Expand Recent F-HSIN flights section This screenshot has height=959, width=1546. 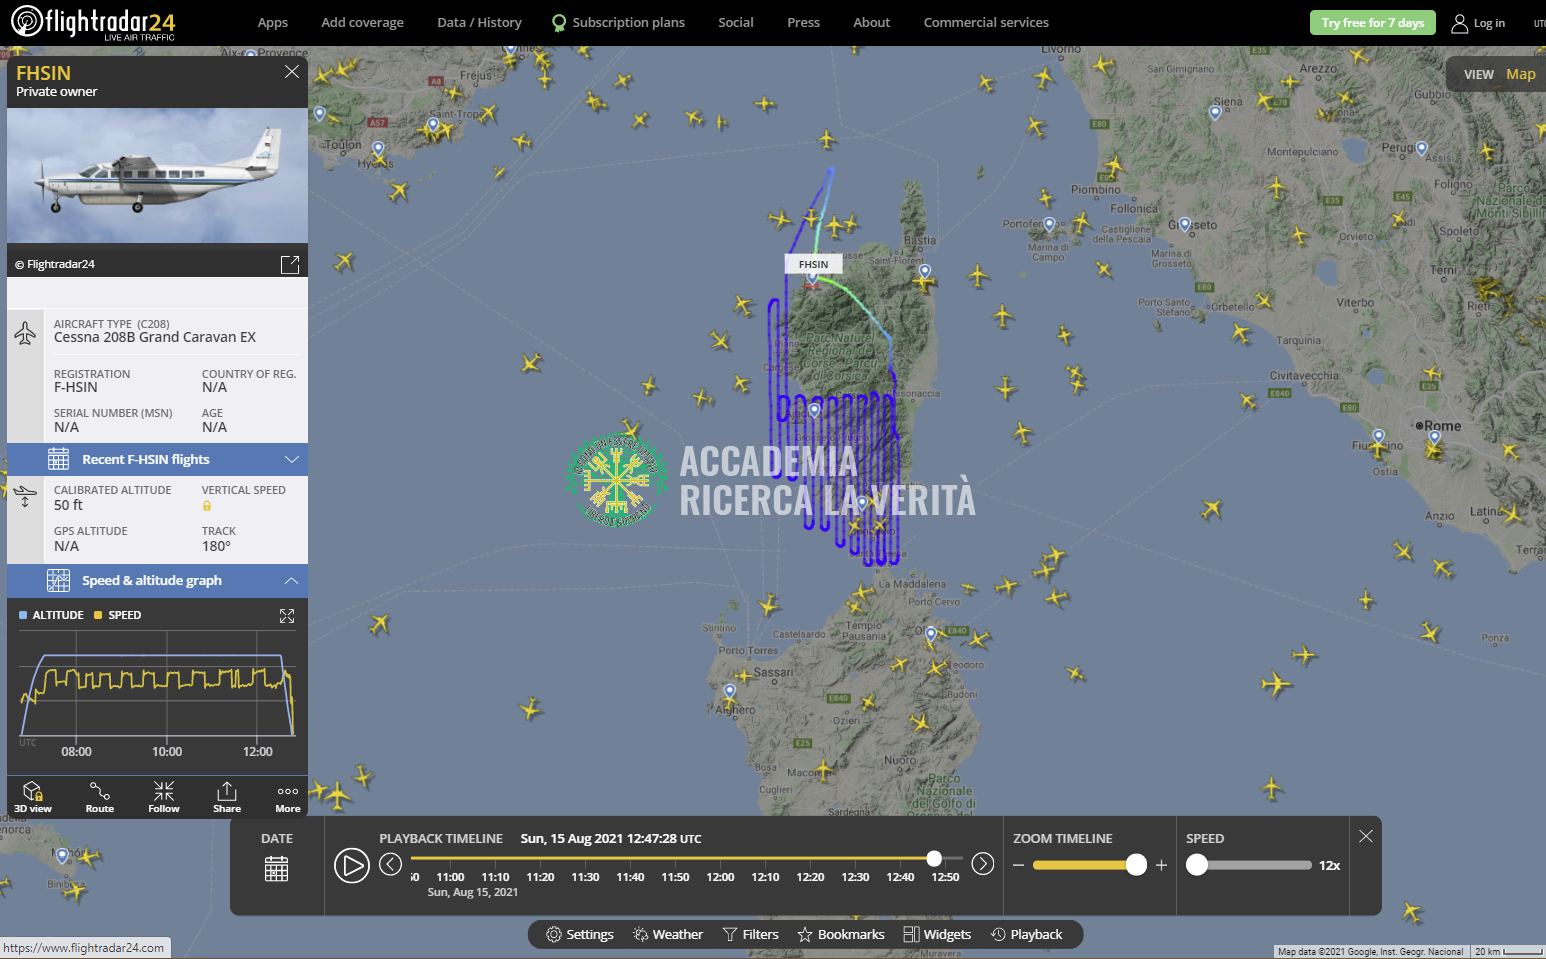(292, 460)
